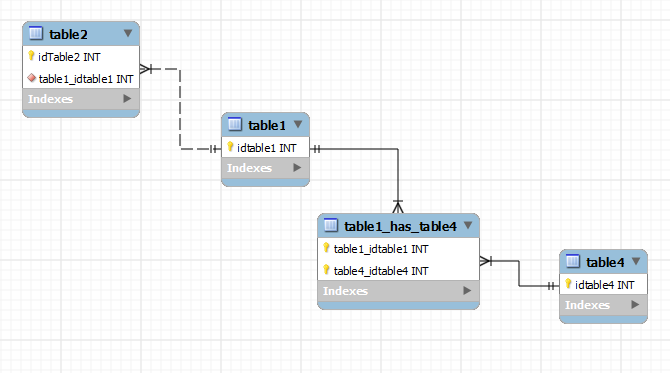This screenshot has height=373, width=670.
Task: Click the idtable4 key icon in table4
Action: [568, 283]
